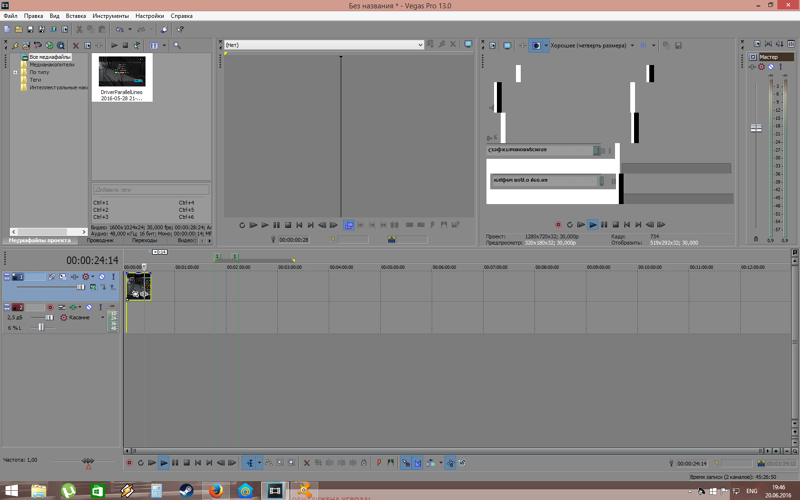This screenshot has width=800, height=500.
Task: Click the Render As toolbar icon
Action: [x=53, y=30]
